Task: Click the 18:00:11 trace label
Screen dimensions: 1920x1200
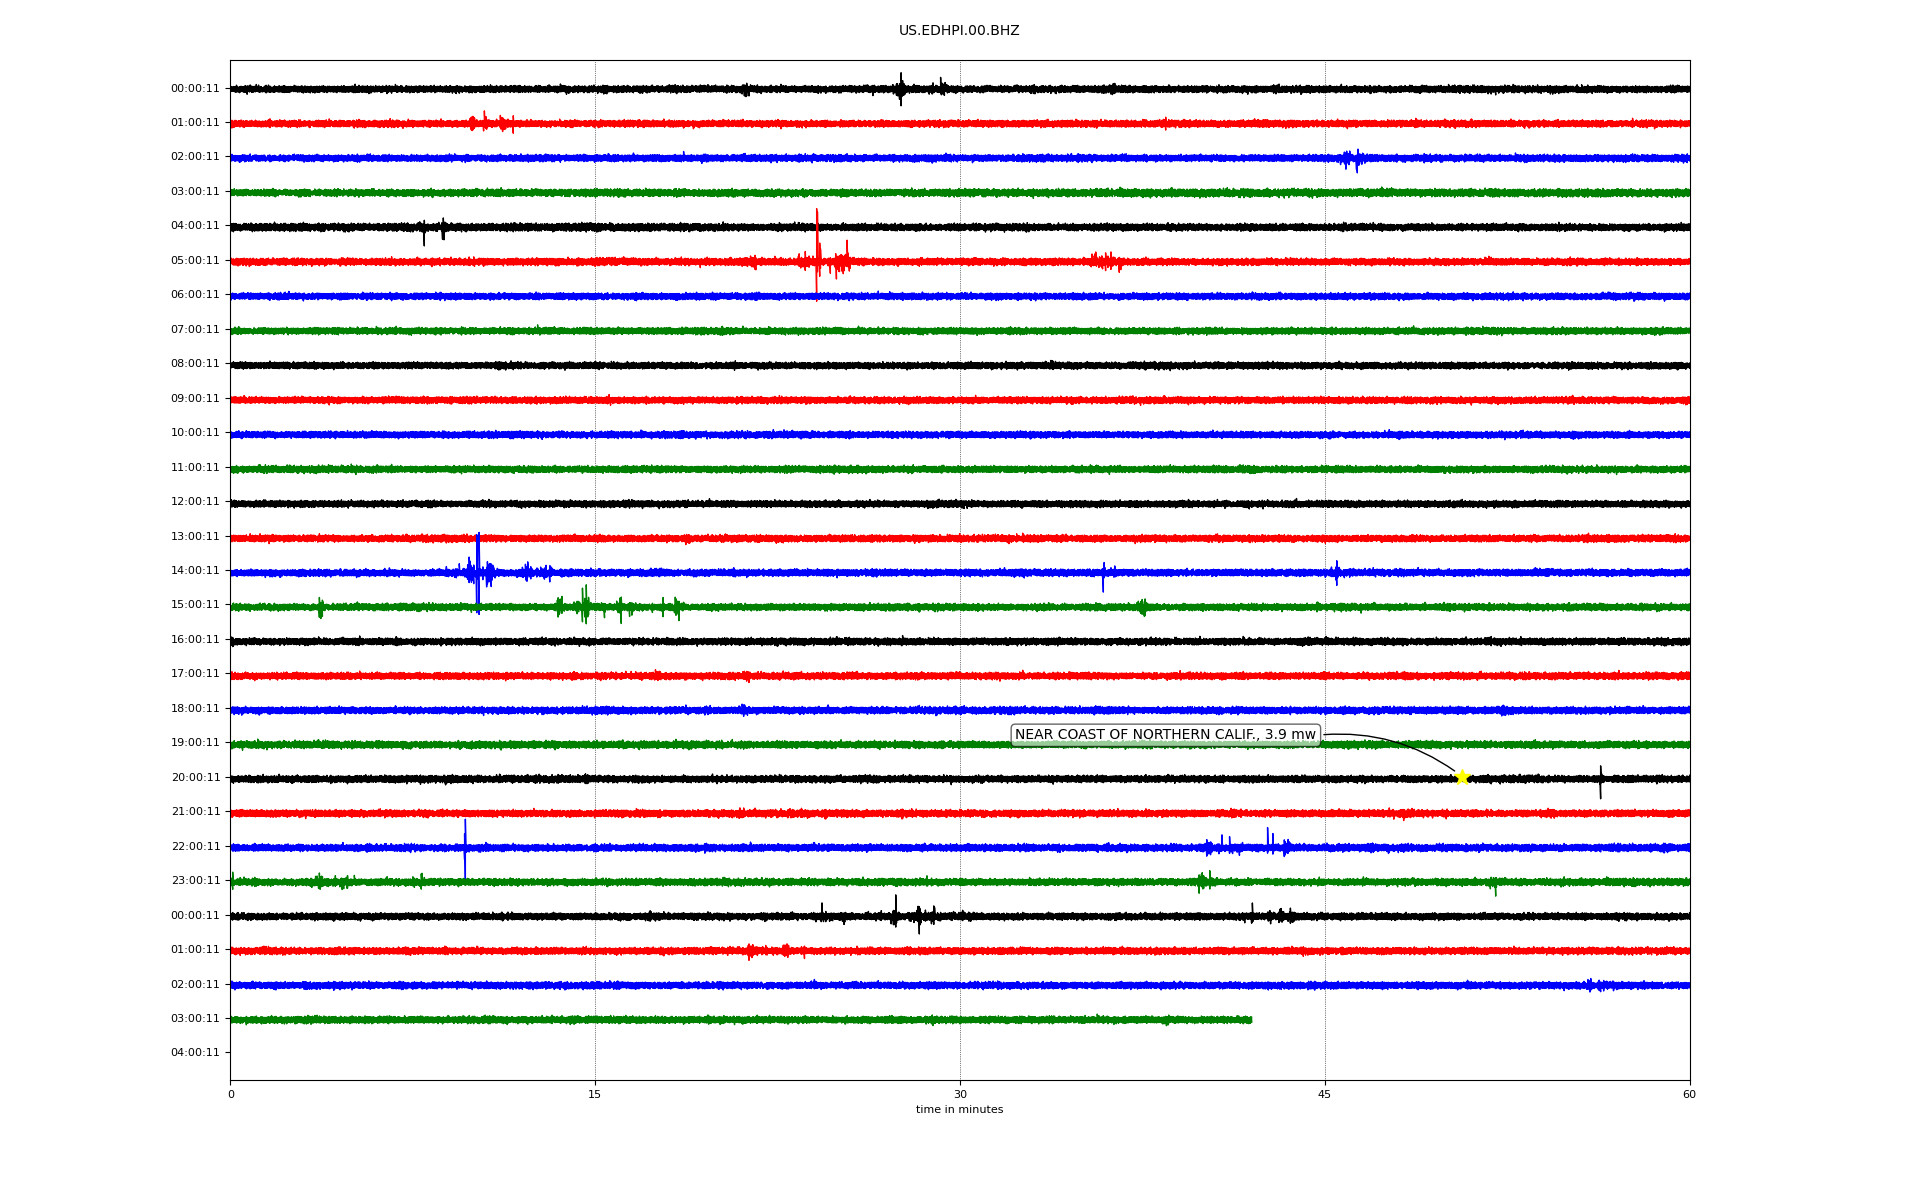Action: pyautogui.click(x=195, y=709)
